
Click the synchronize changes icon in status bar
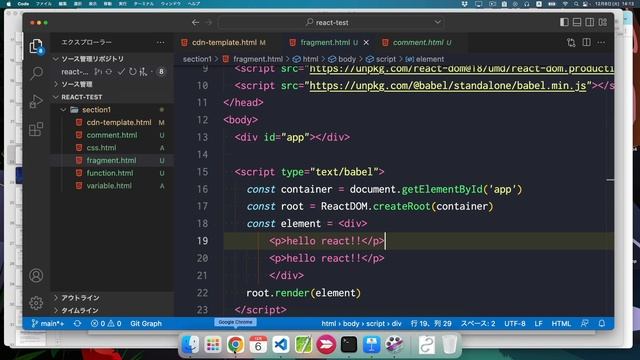[x=77, y=324]
